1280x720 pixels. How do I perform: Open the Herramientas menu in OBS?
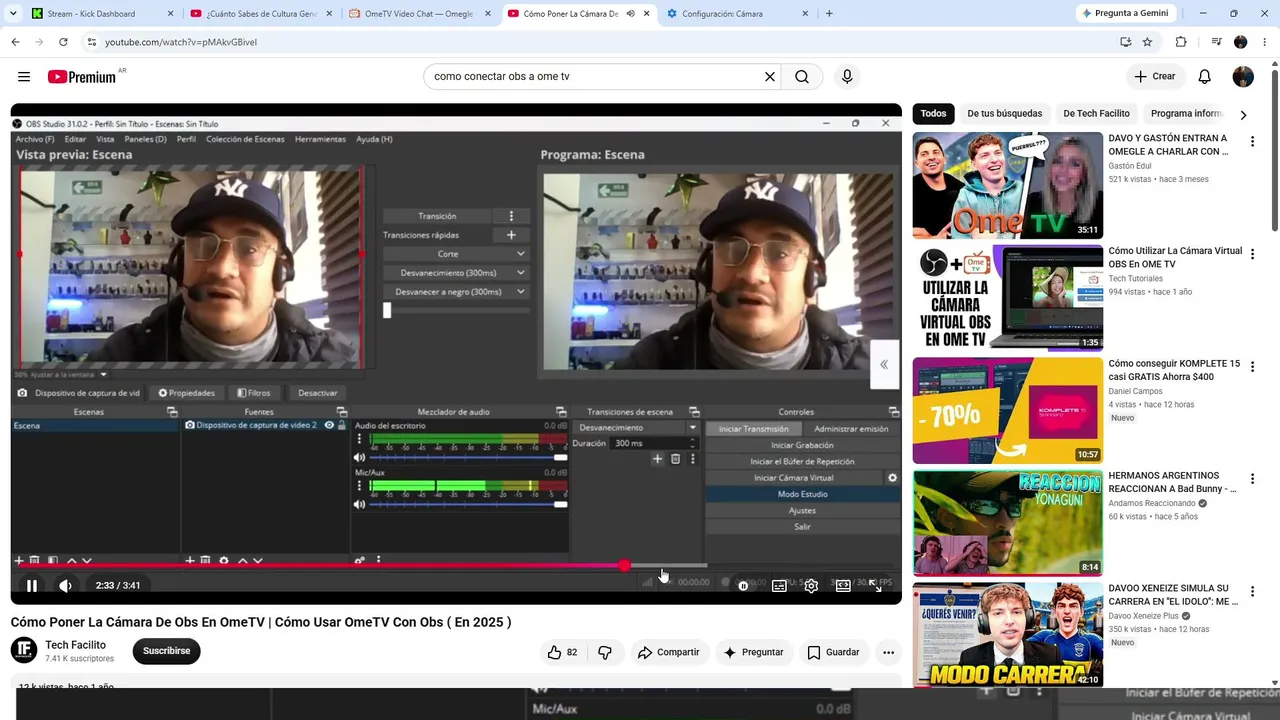pyautogui.click(x=320, y=139)
